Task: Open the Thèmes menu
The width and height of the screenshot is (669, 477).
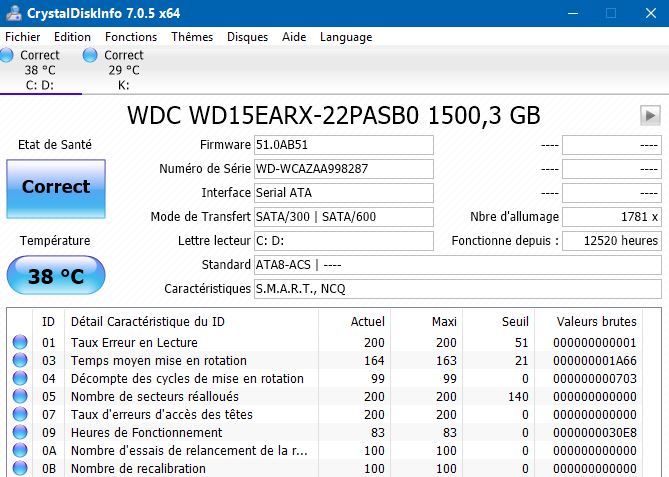Action: 192,37
